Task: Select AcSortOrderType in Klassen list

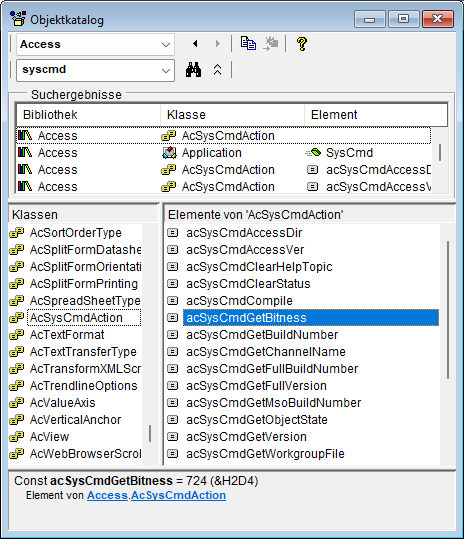Action: [76, 233]
